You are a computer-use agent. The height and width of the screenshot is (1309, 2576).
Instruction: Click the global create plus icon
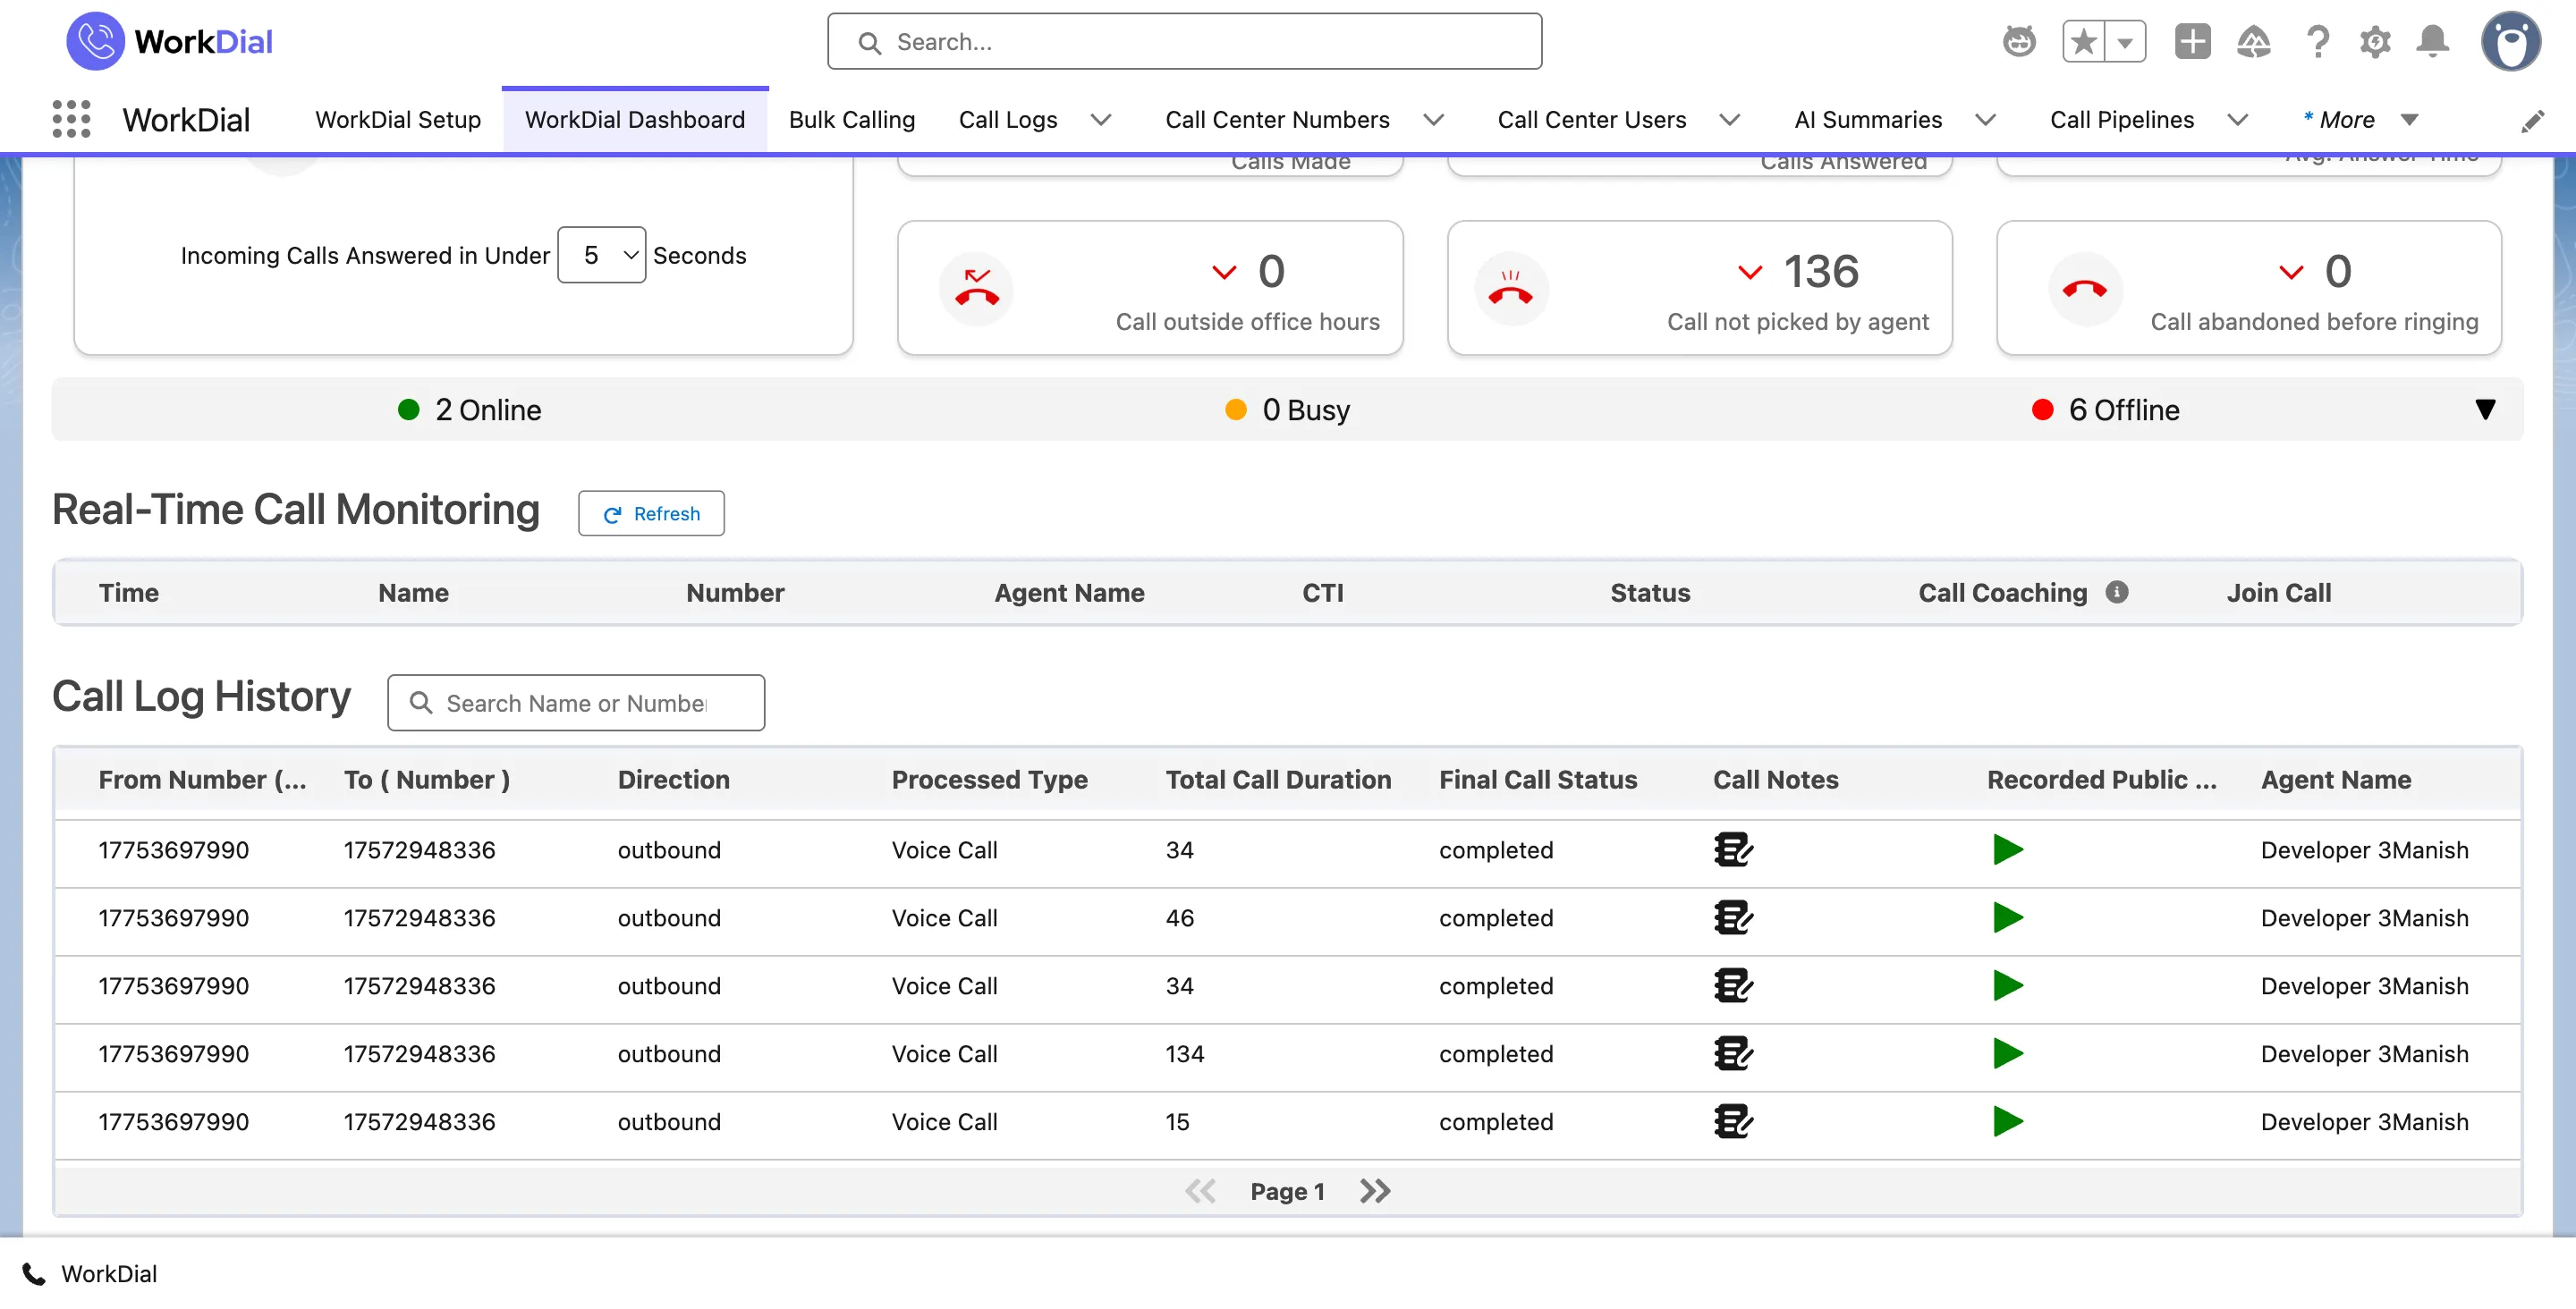2193,42
